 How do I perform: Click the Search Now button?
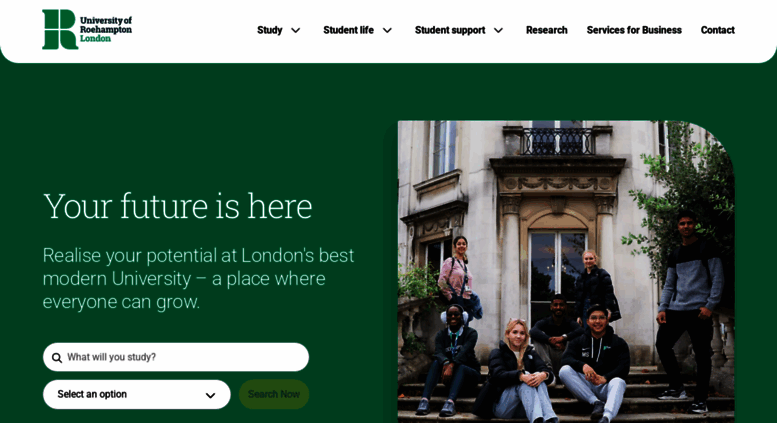pos(274,394)
